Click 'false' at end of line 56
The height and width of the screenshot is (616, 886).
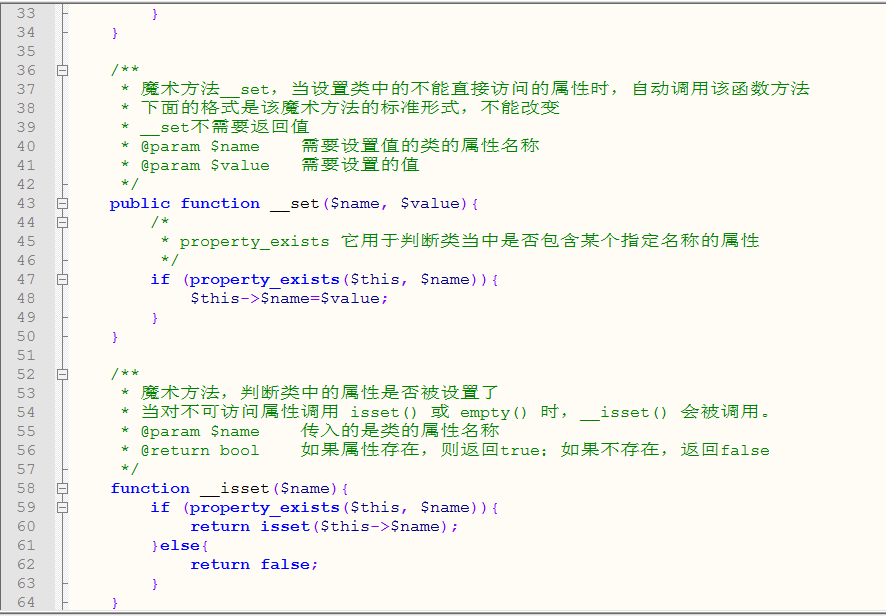tap(745, 450)
